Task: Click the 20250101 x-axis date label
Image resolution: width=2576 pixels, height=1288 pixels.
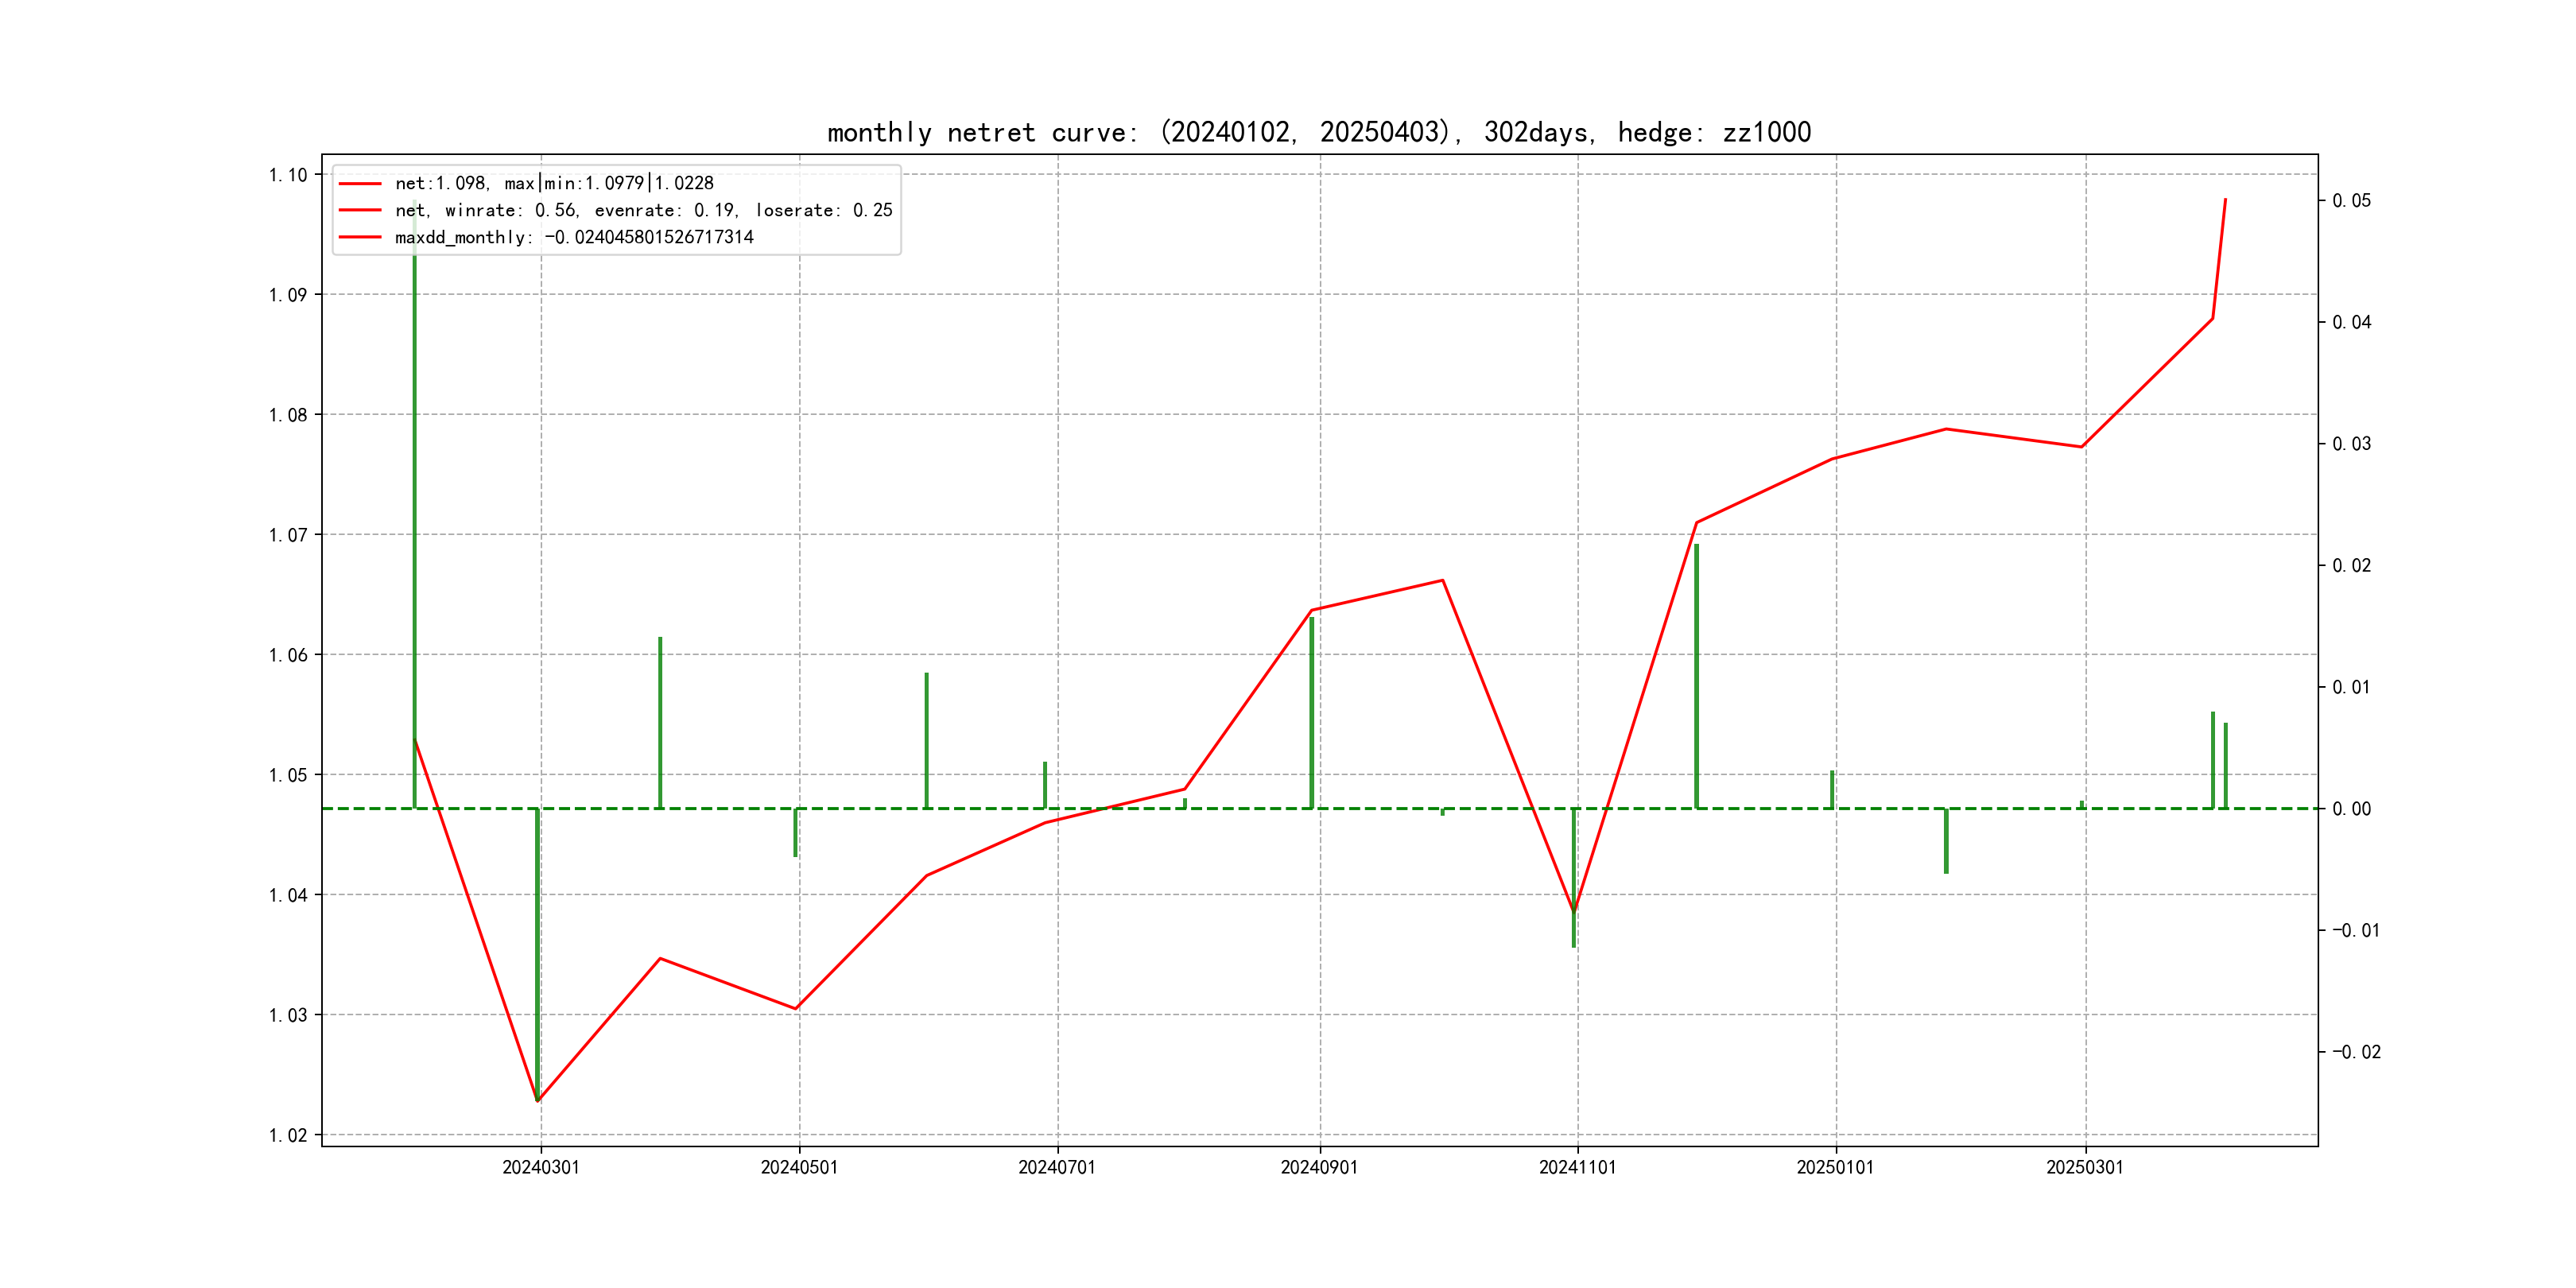Action: [1835, 1167]
